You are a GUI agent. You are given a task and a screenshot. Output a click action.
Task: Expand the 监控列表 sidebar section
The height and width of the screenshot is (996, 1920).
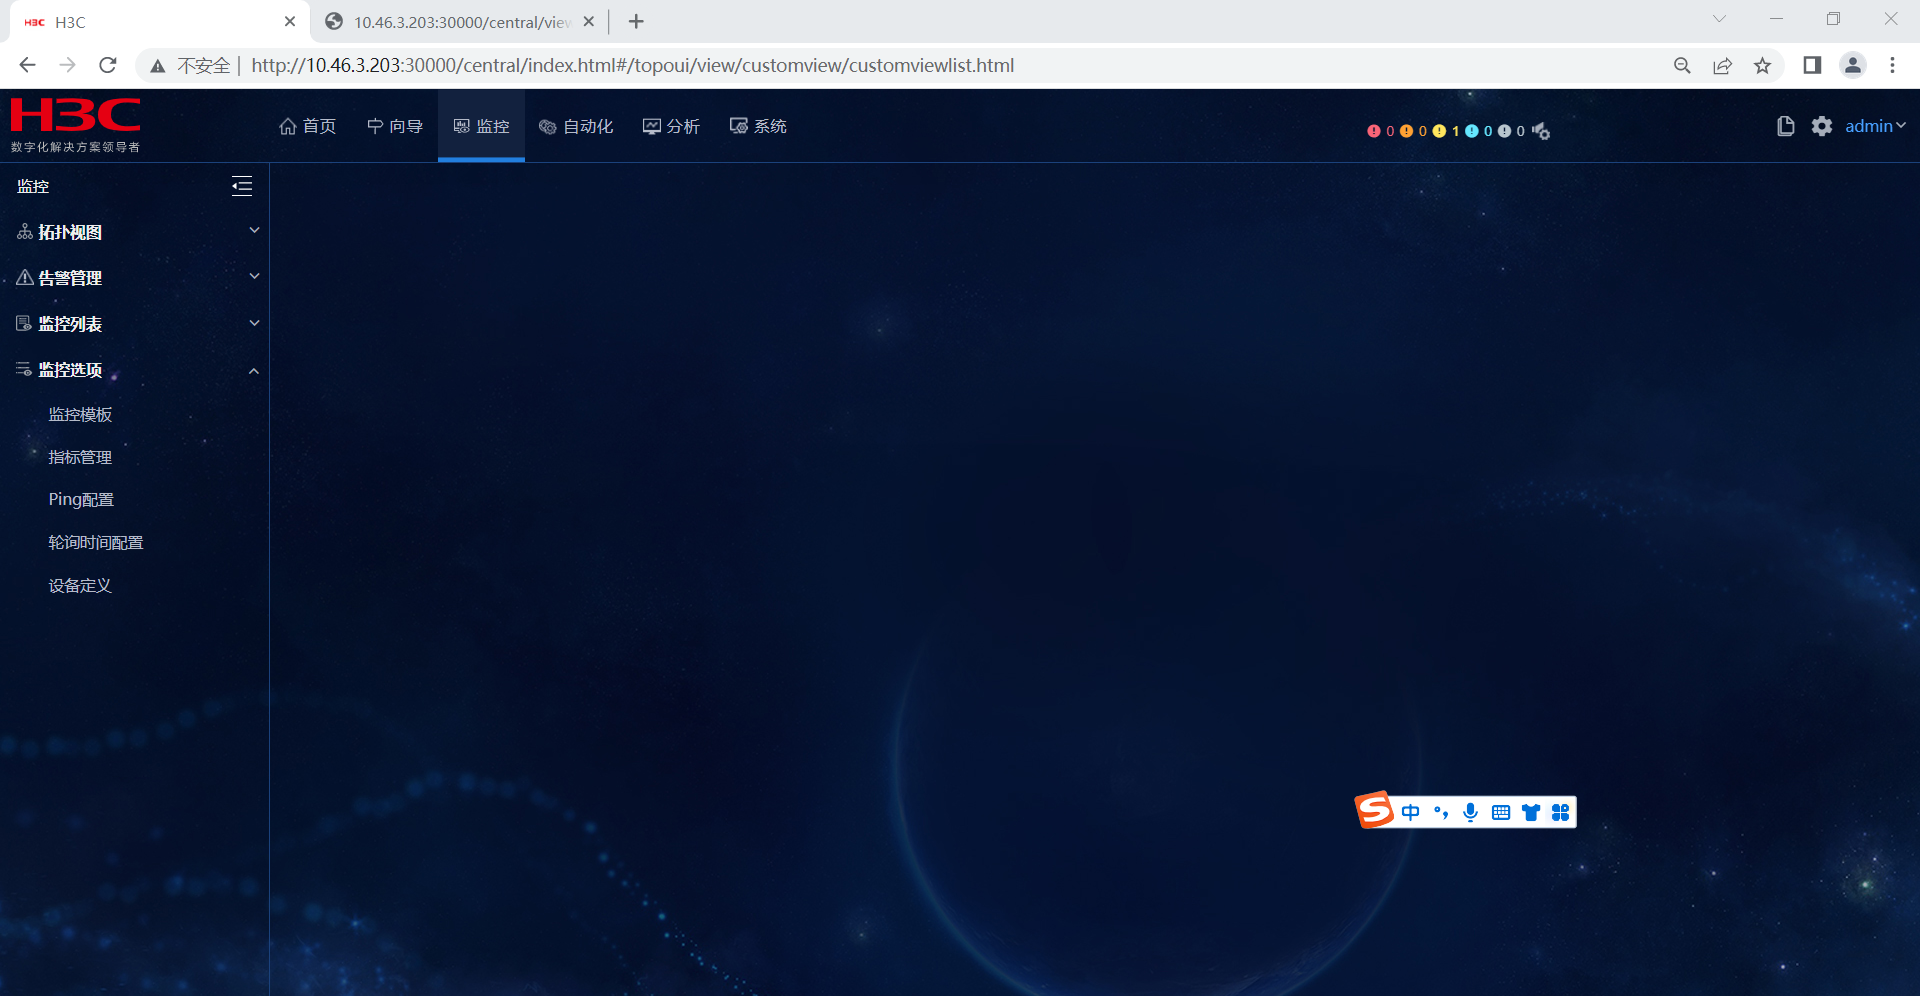135,324
